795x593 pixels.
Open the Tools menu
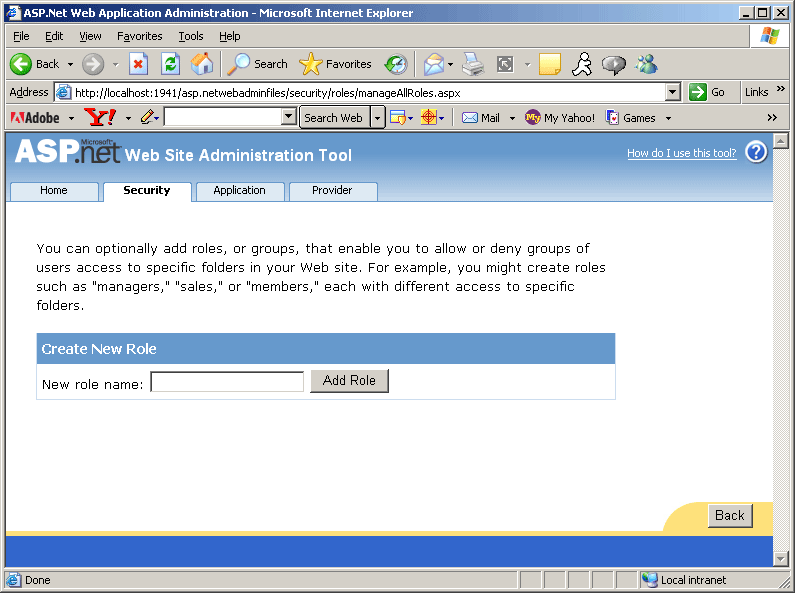coord(190,36)
